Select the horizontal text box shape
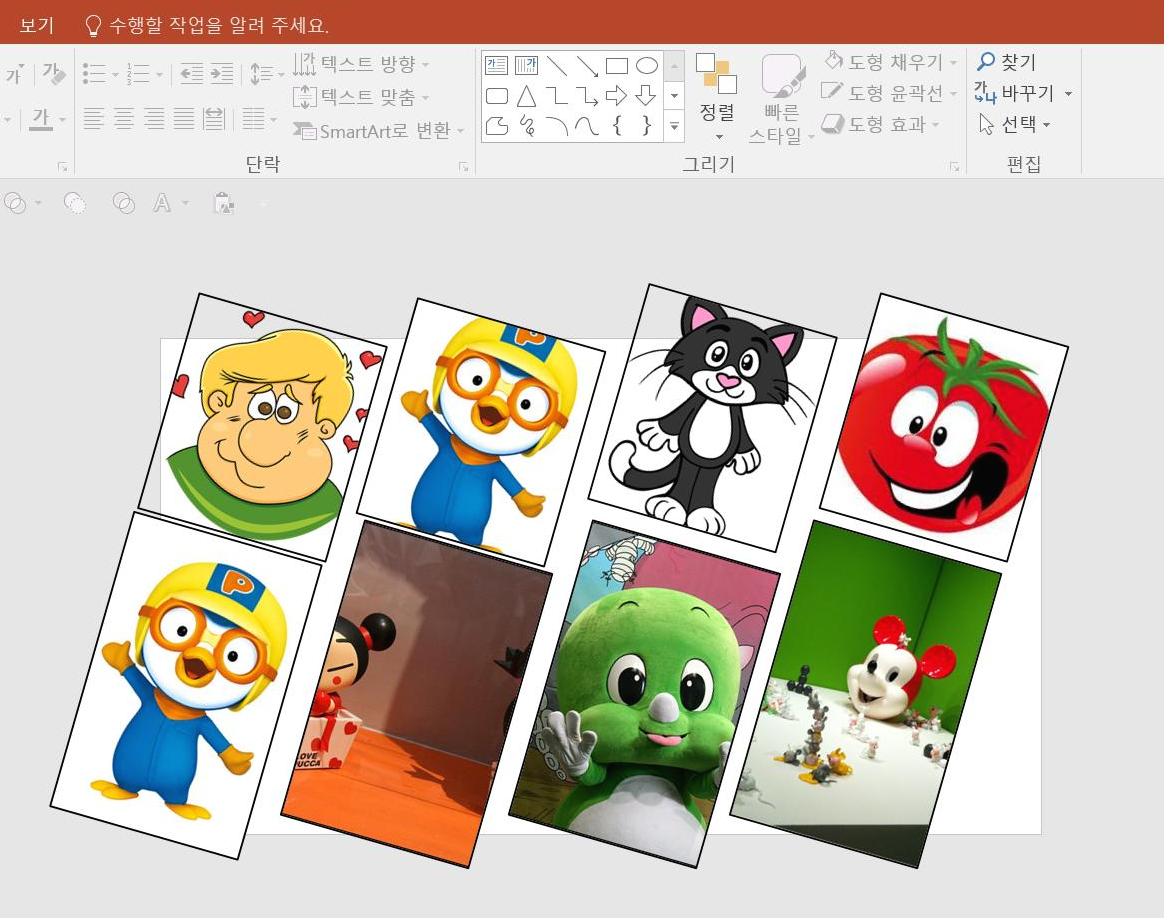This screenshot has width=1164, height=918. coord(496,65)
